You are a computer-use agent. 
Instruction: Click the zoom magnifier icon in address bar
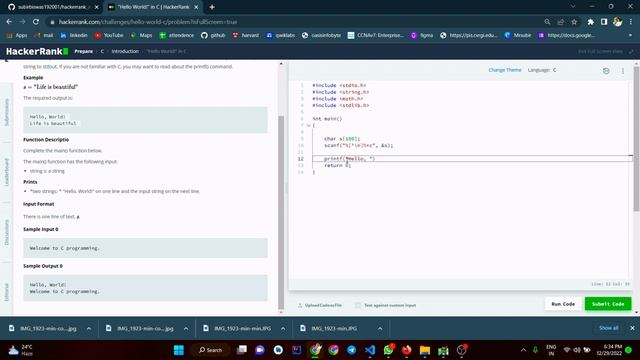[547, 22]
